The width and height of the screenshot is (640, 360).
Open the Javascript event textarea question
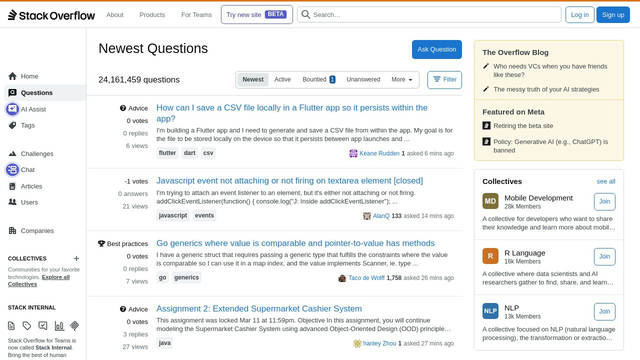tap(290, 180)
